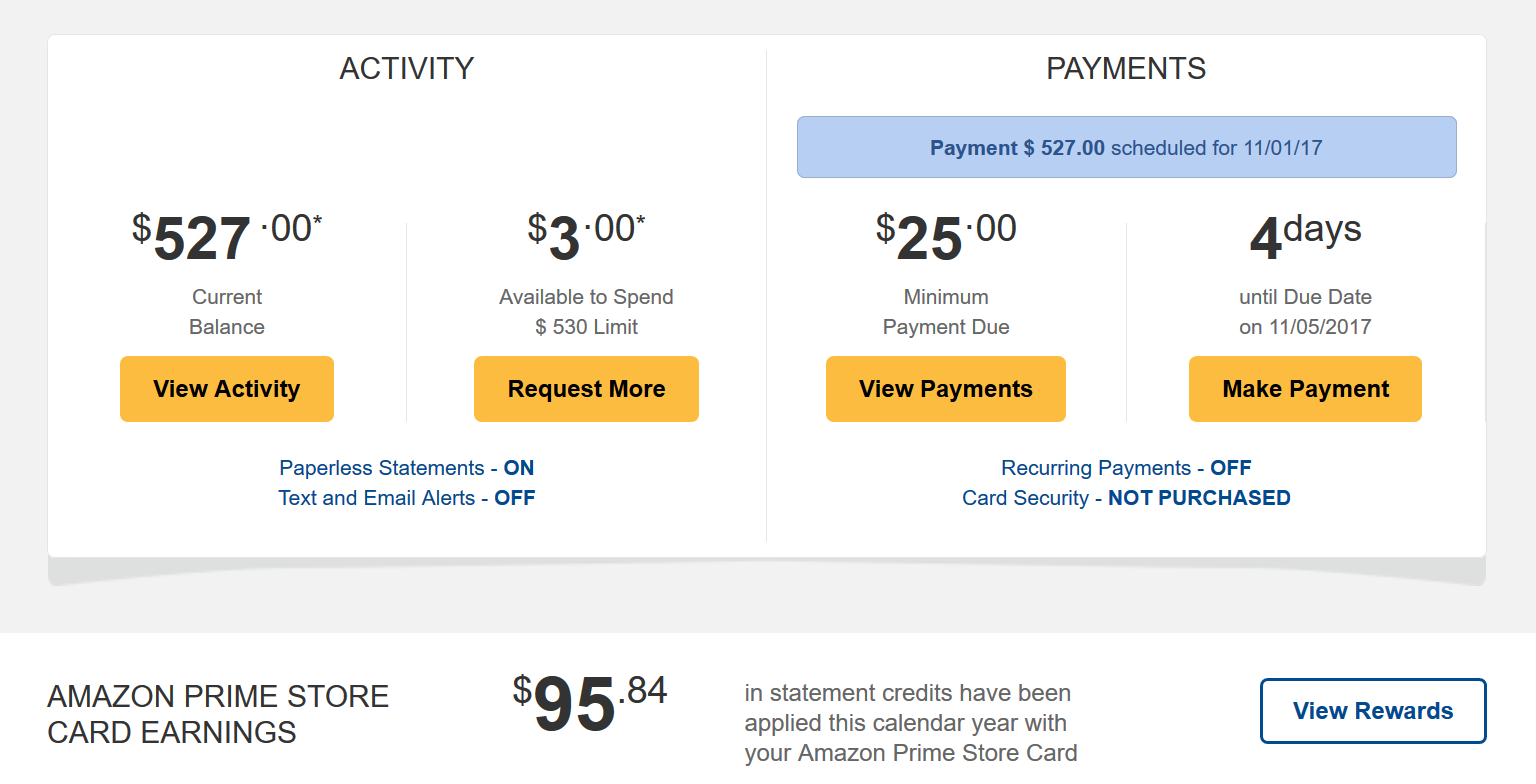The width and height of the screenshot is (1536, 784).
Task: Click the scheduled payment for 11/01/17 banner
Action: click(1126, 147)
